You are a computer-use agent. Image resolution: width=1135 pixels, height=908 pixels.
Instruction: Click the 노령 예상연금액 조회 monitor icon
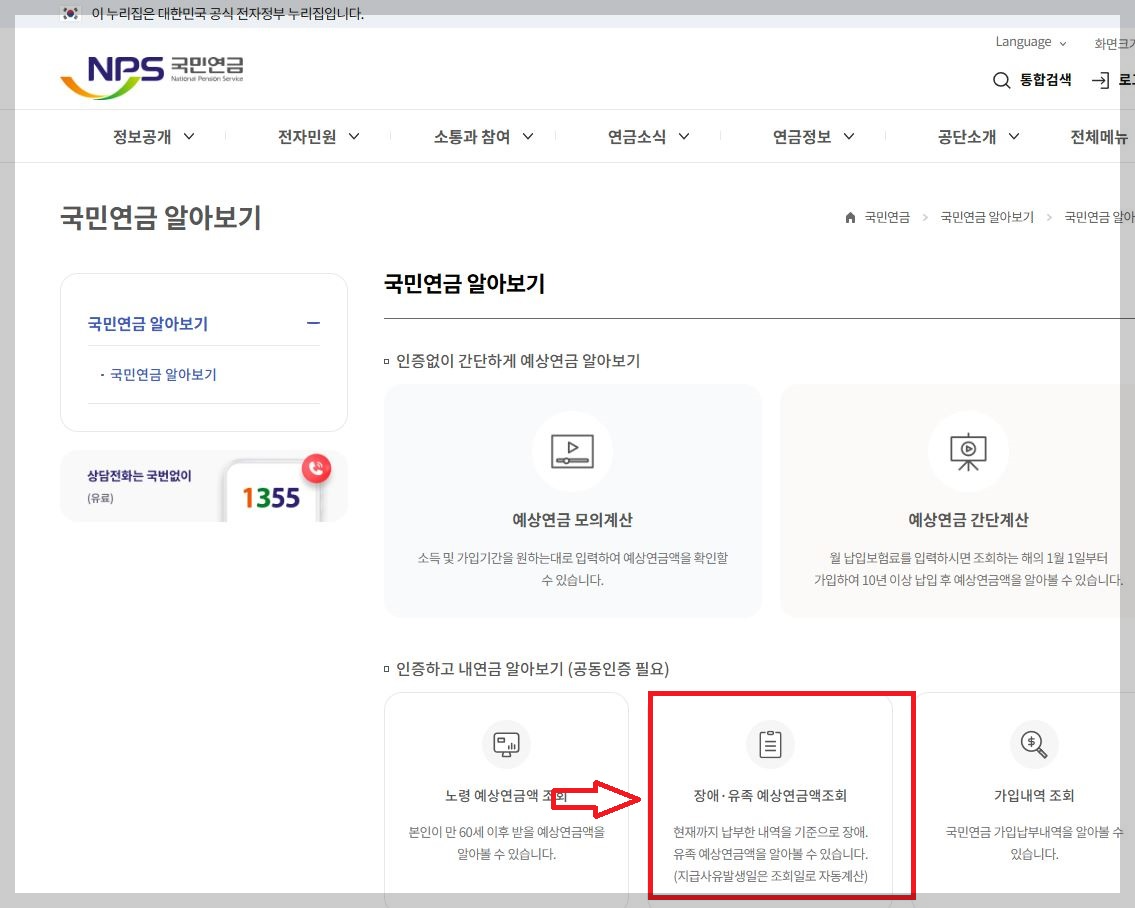pyautogui.click(x=506, y=744)
